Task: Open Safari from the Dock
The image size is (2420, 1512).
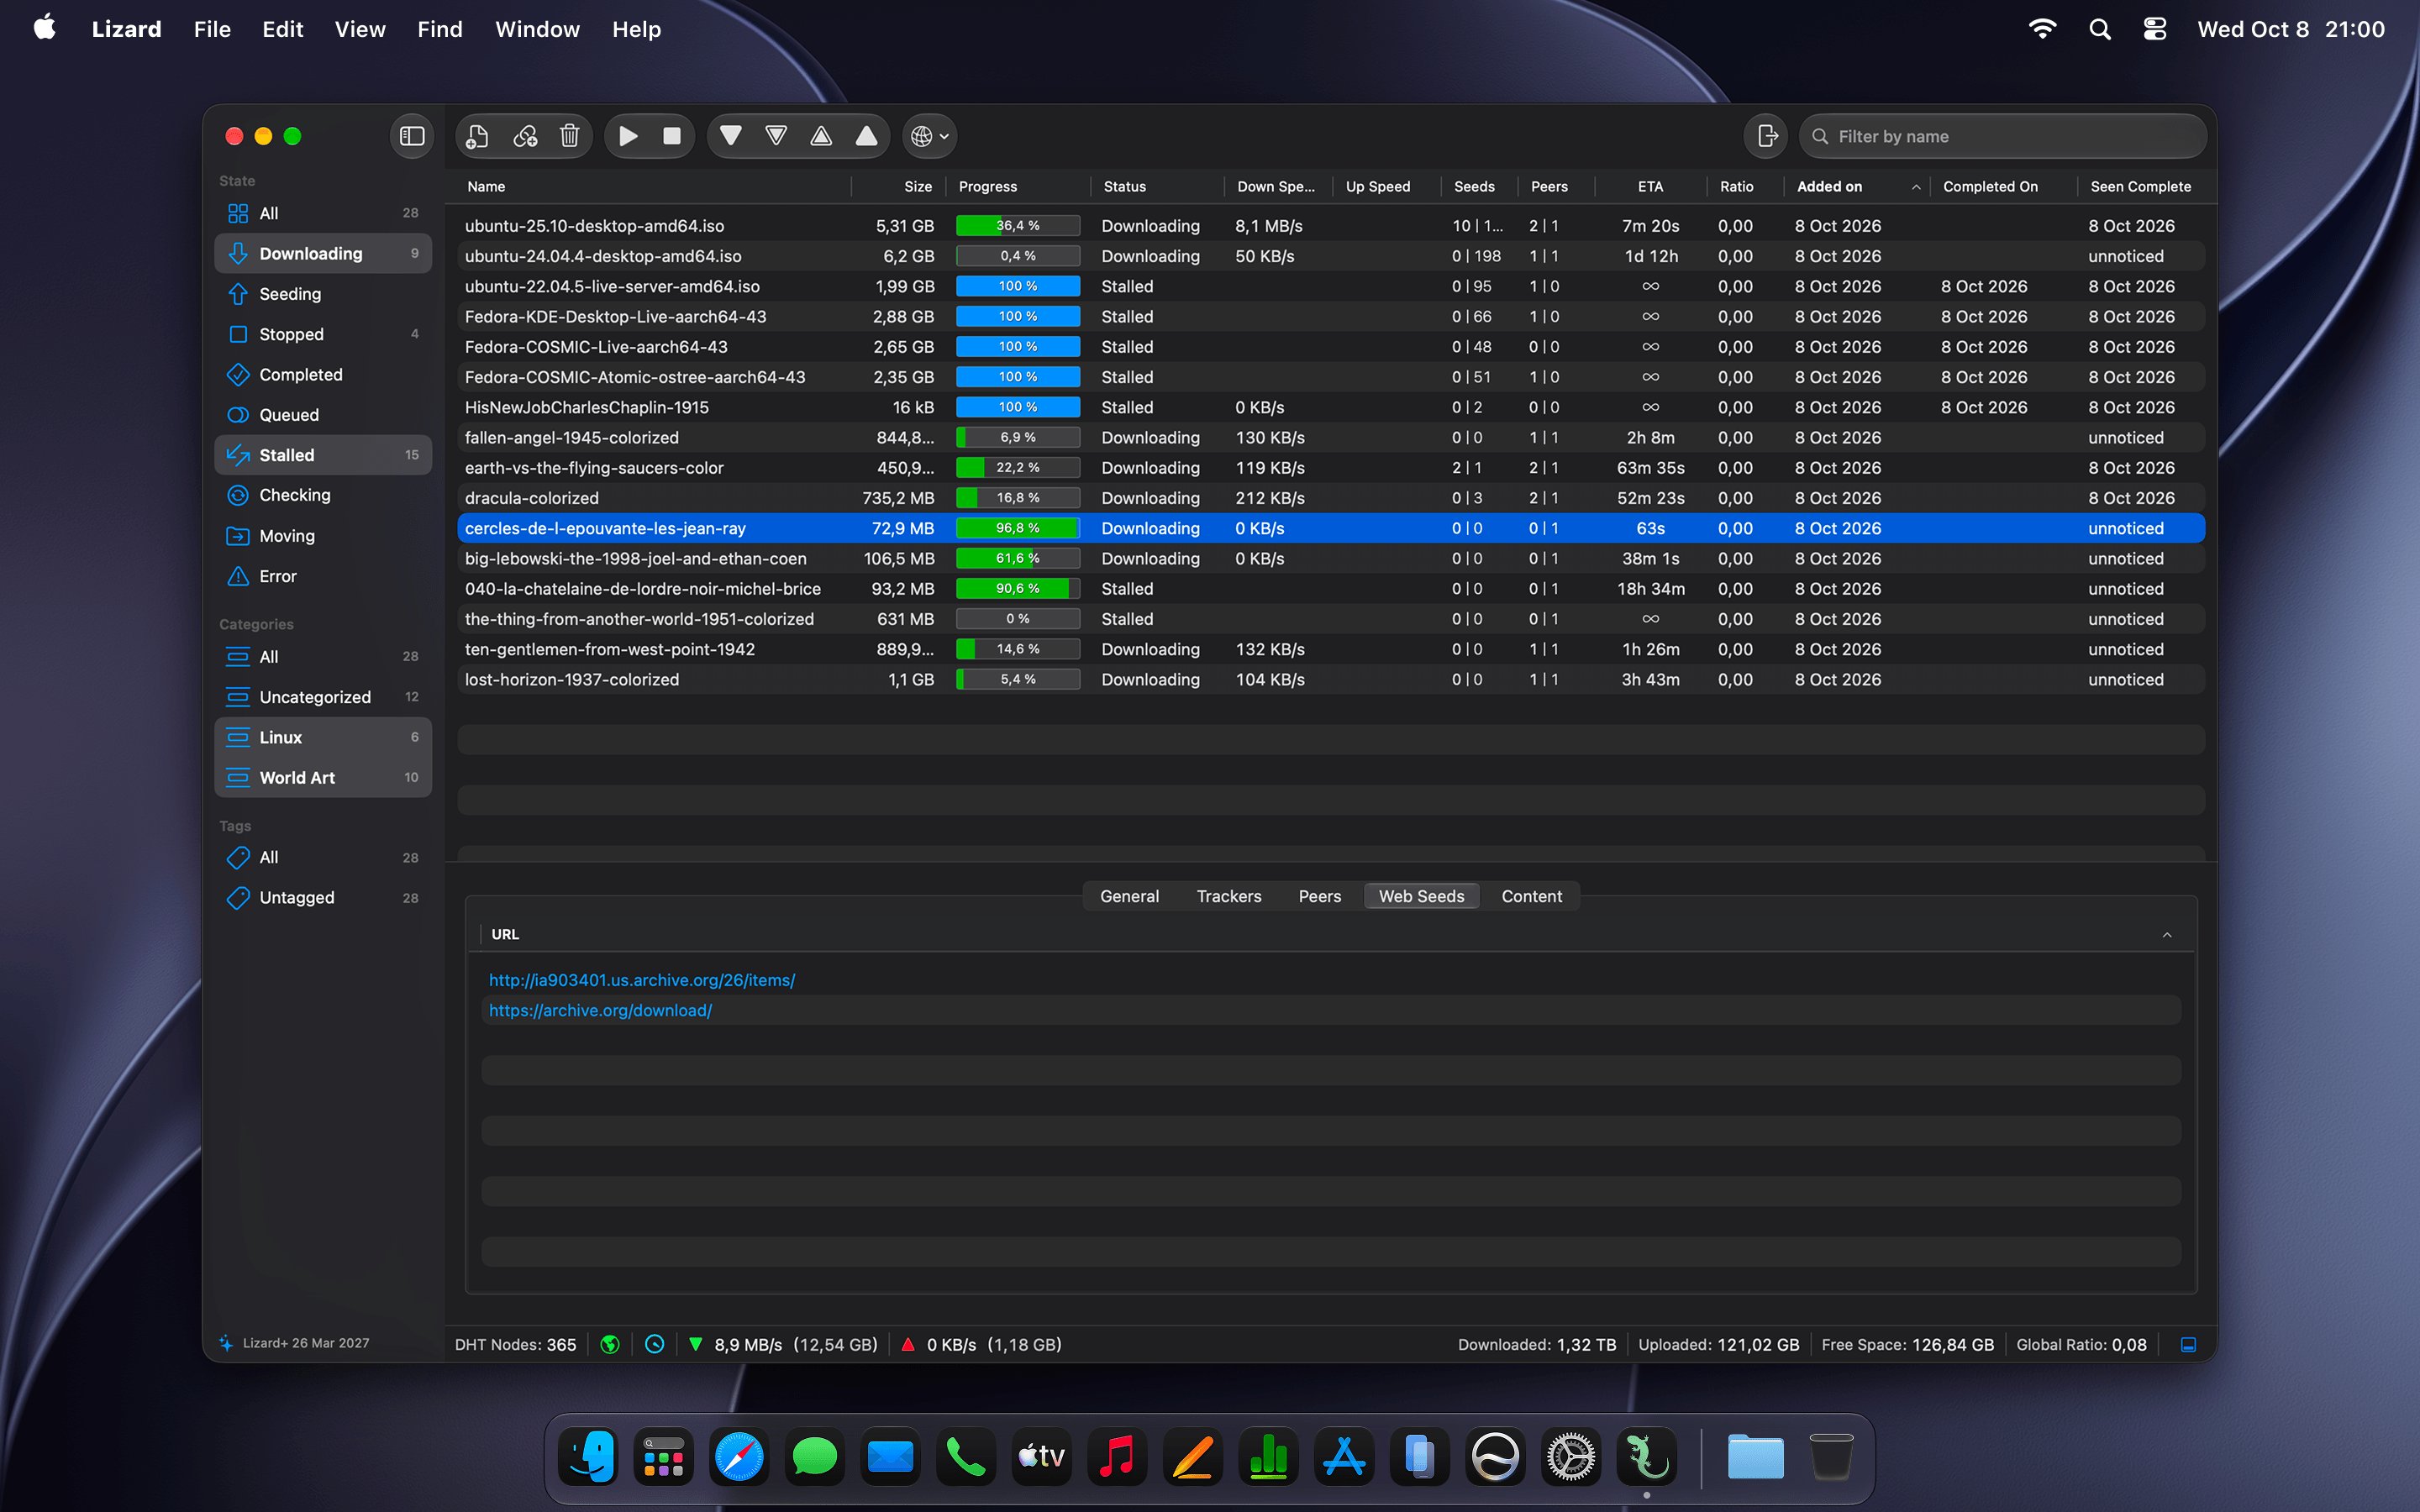Action: (x=739, y=1457)
